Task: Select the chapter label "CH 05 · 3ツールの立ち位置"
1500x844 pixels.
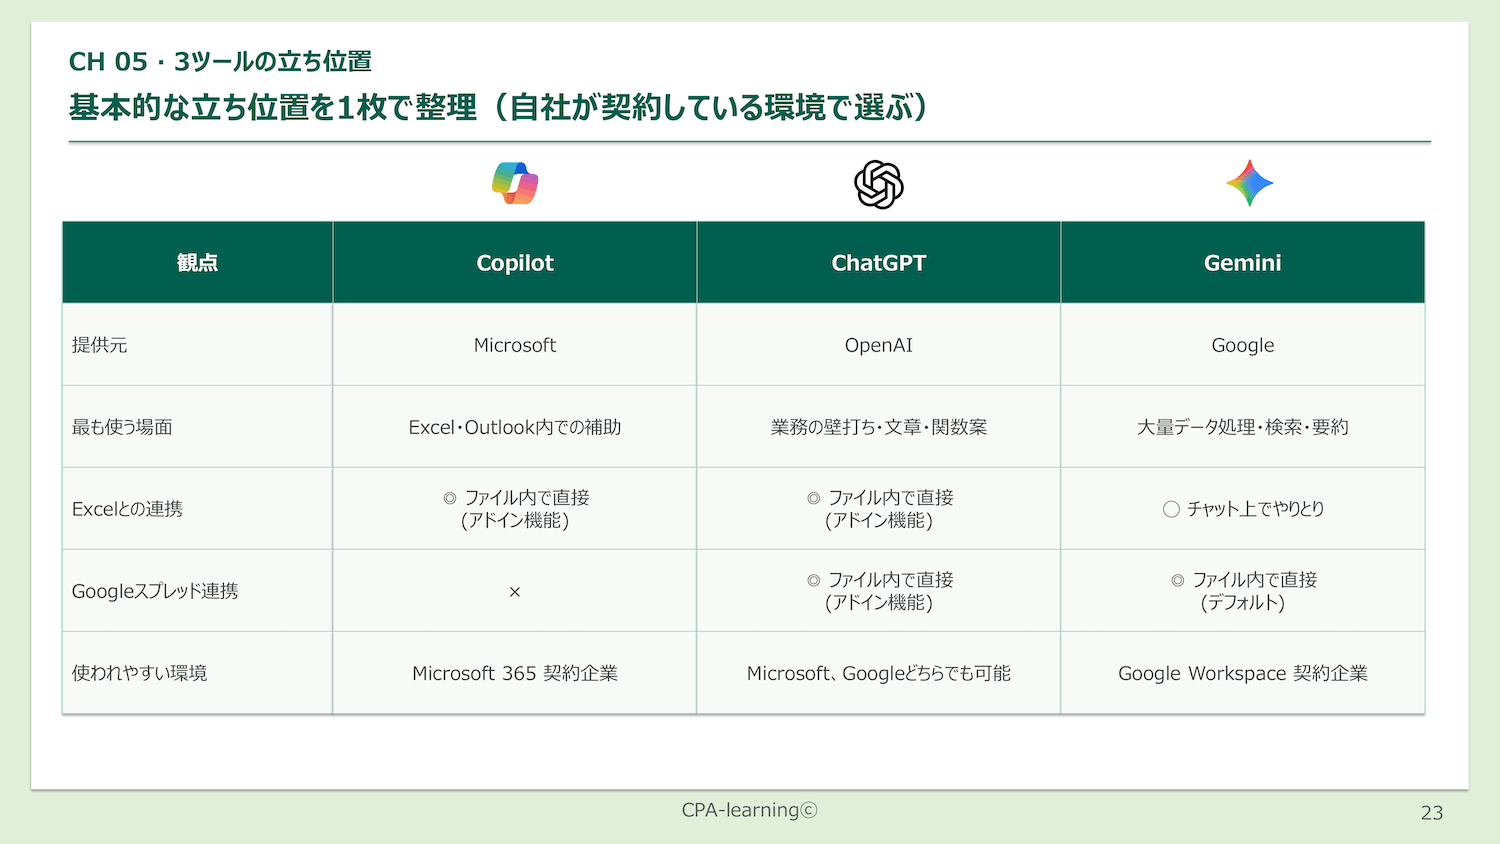Action: (x=220, y=62)
